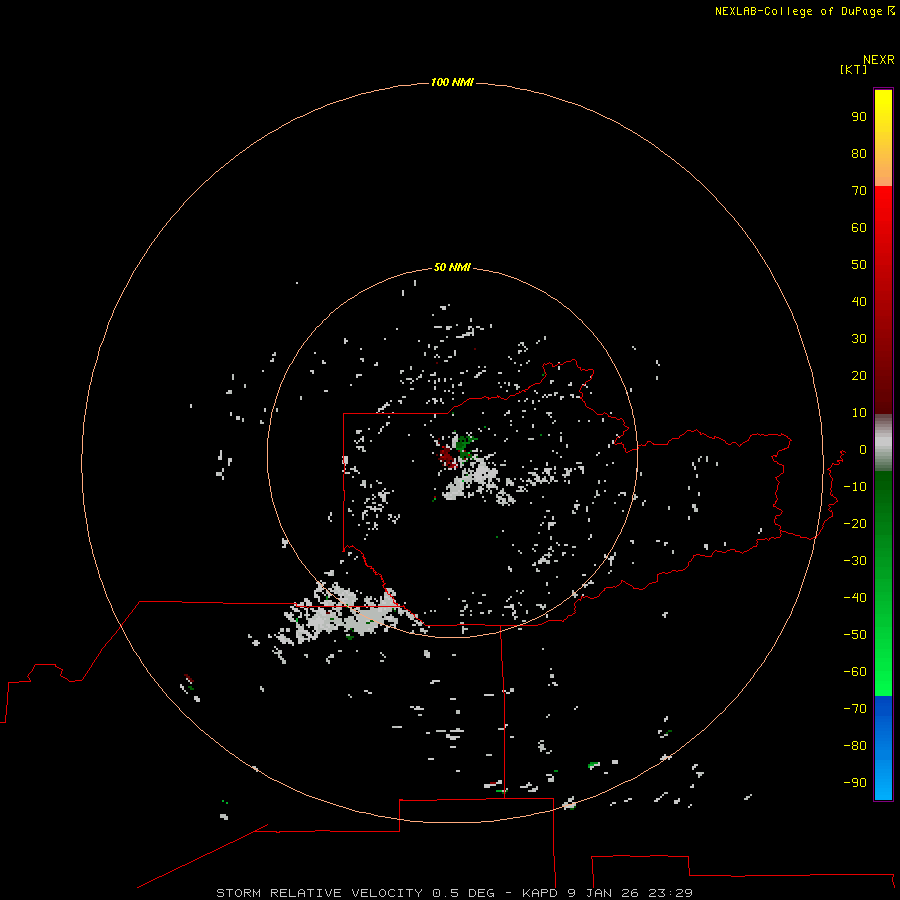The image size is (900, 900).
Task: Click the 50 value on the velocity scale
Action: (859, 265)
